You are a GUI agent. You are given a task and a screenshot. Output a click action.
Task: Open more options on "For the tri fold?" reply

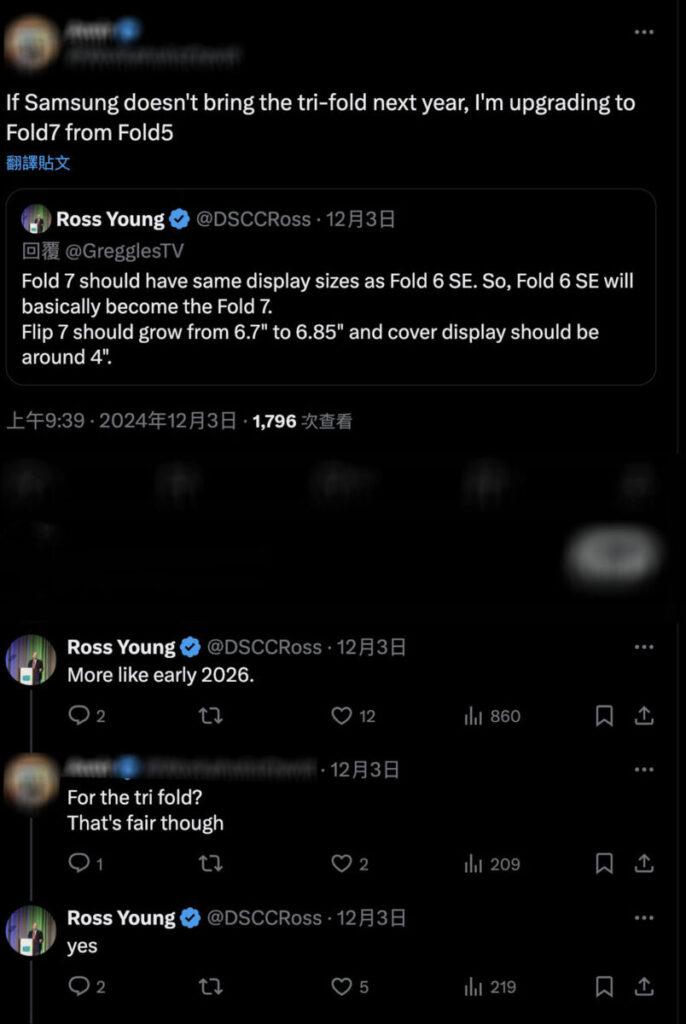[645, 769]
